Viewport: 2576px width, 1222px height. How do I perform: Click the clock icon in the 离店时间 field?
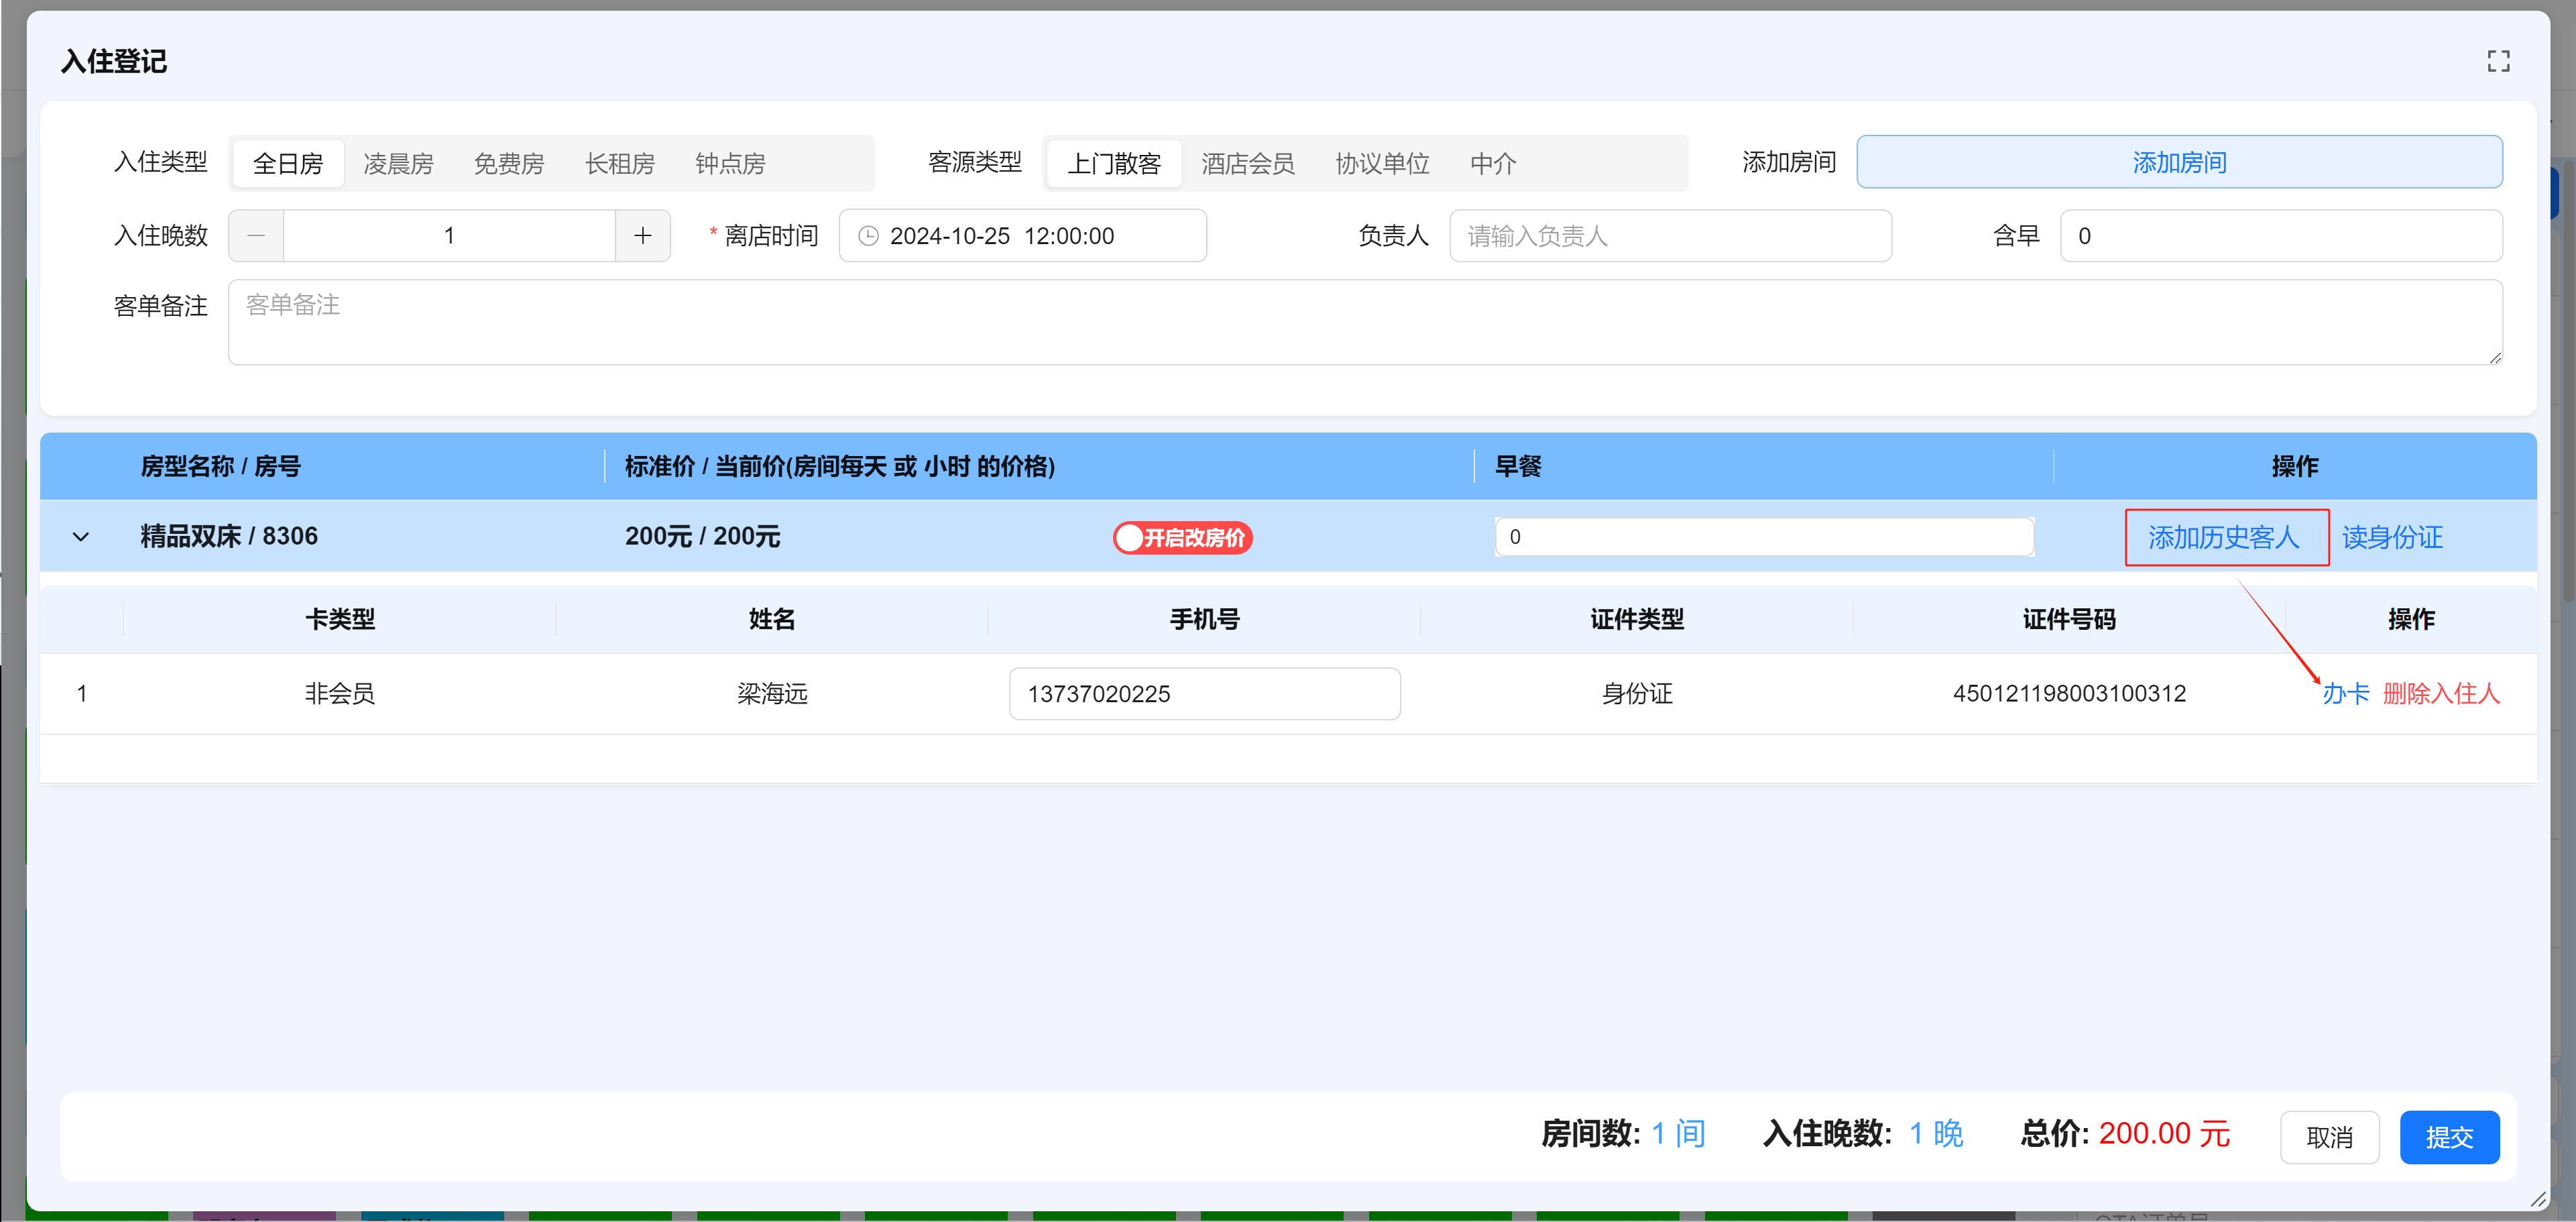[868, 236]
